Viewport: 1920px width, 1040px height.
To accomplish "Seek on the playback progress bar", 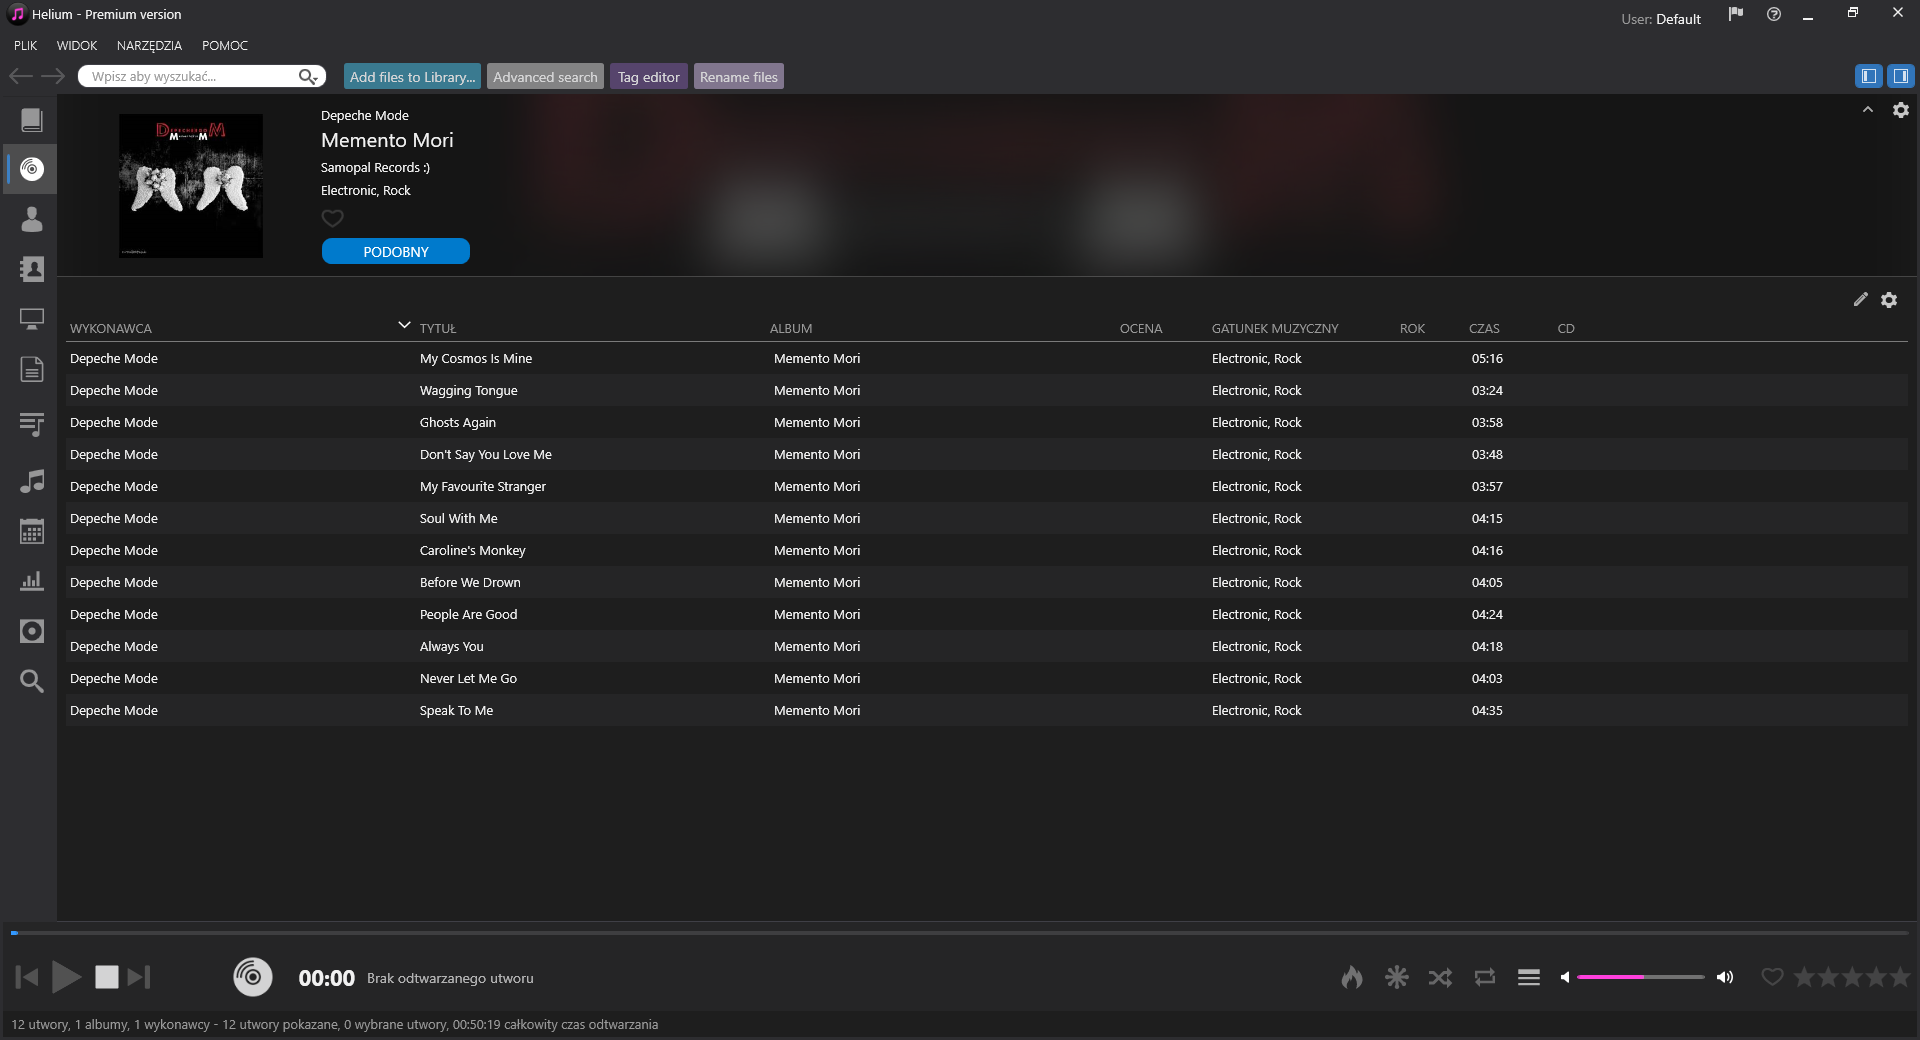I will point(960,933).
